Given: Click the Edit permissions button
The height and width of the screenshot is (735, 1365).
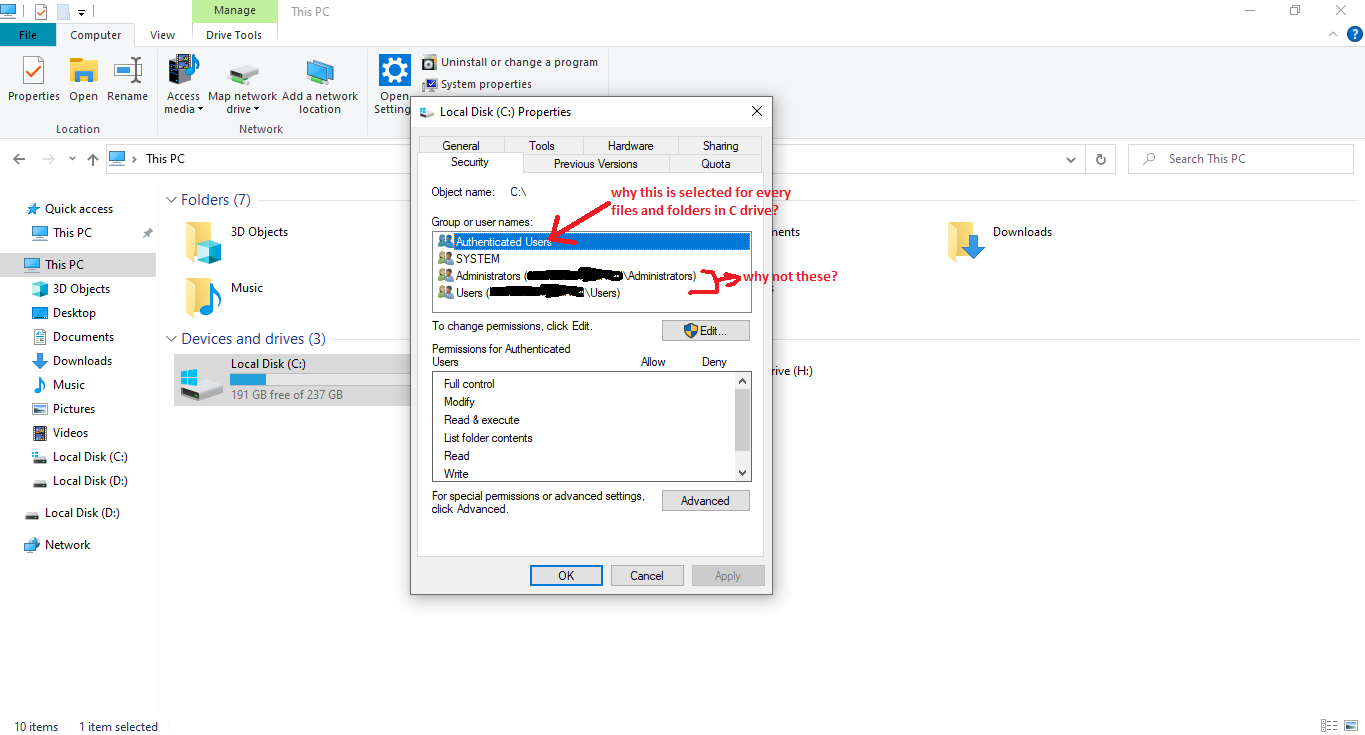Looking at the screenshot, I should coord(705,330).
